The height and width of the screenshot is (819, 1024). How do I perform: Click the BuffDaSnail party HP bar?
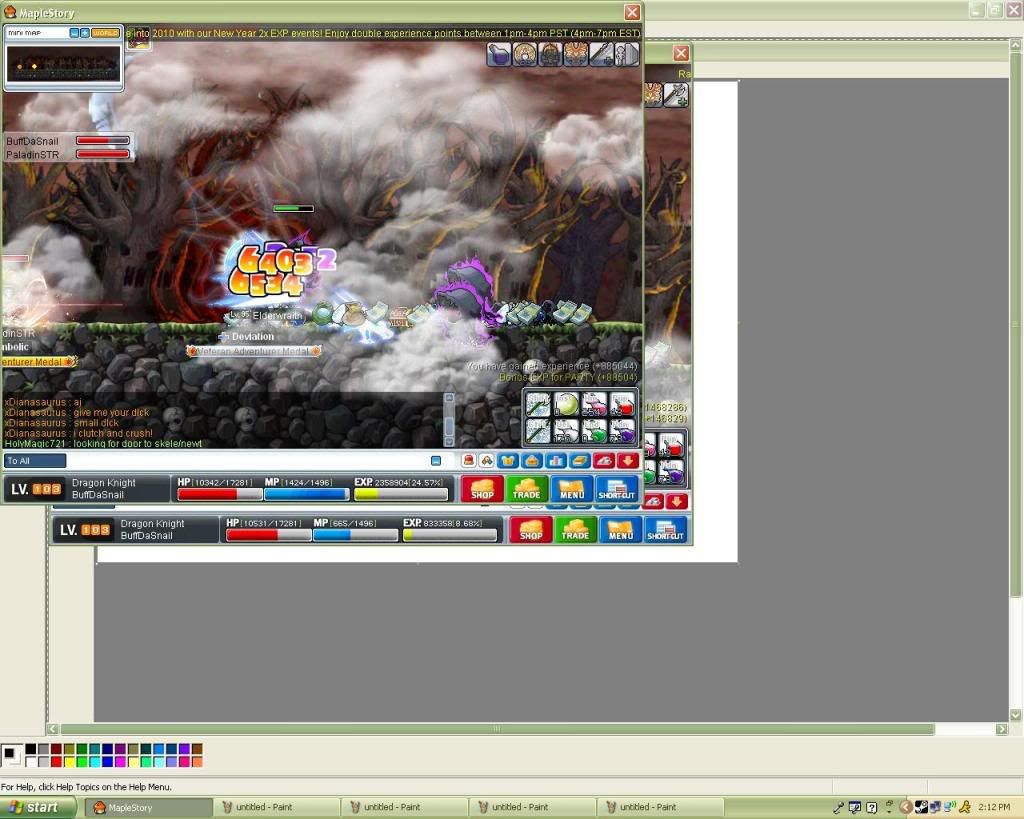coord(103,140)
